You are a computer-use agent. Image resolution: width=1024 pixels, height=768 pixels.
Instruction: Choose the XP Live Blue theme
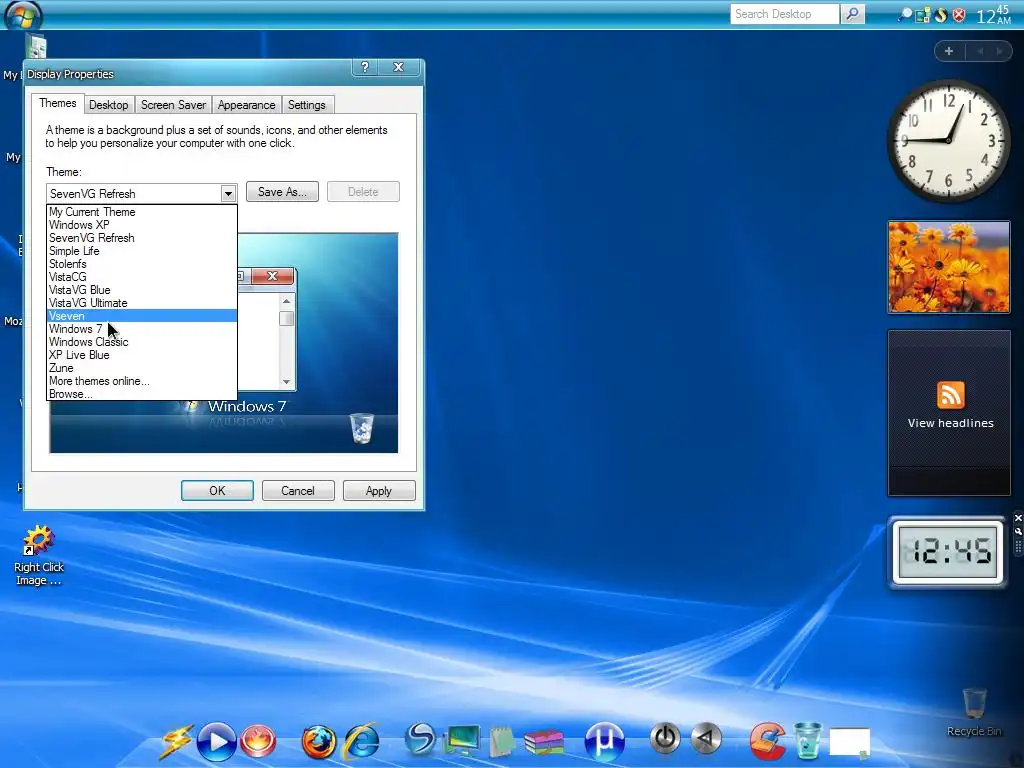142,355
